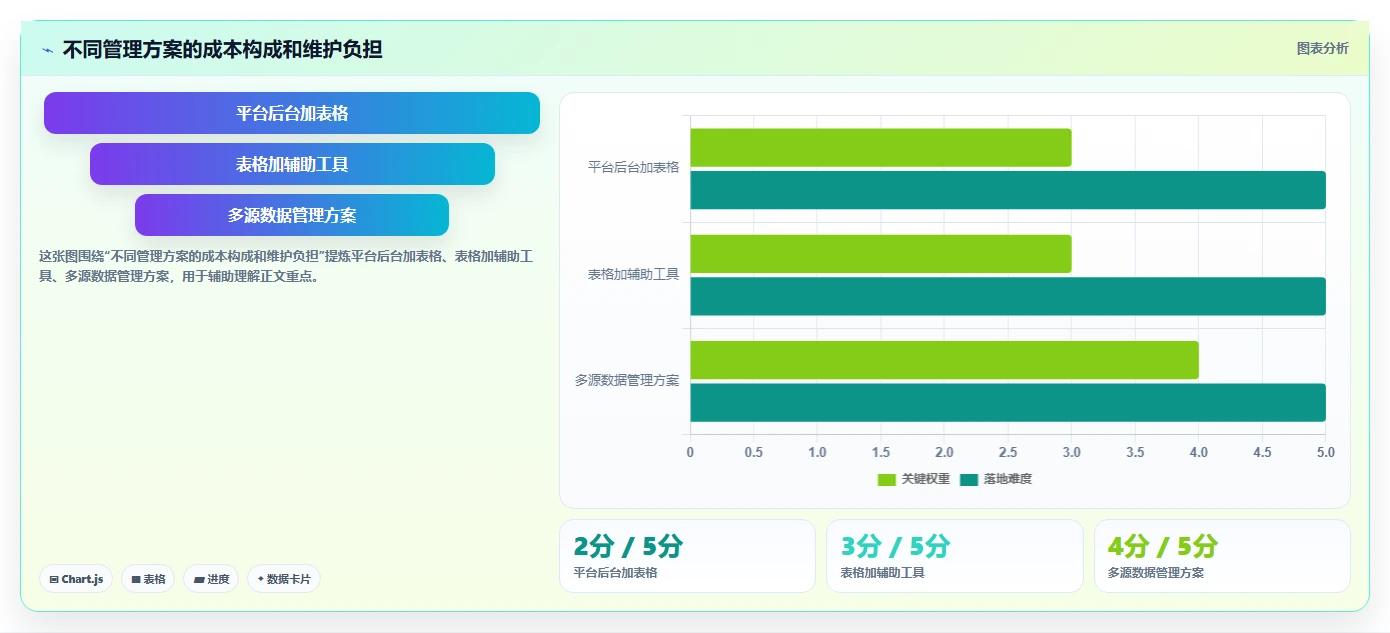Click the 多源数据管理方案 caption in the third card
This screenshot has width=1390, height=633.
(1156, 573)
